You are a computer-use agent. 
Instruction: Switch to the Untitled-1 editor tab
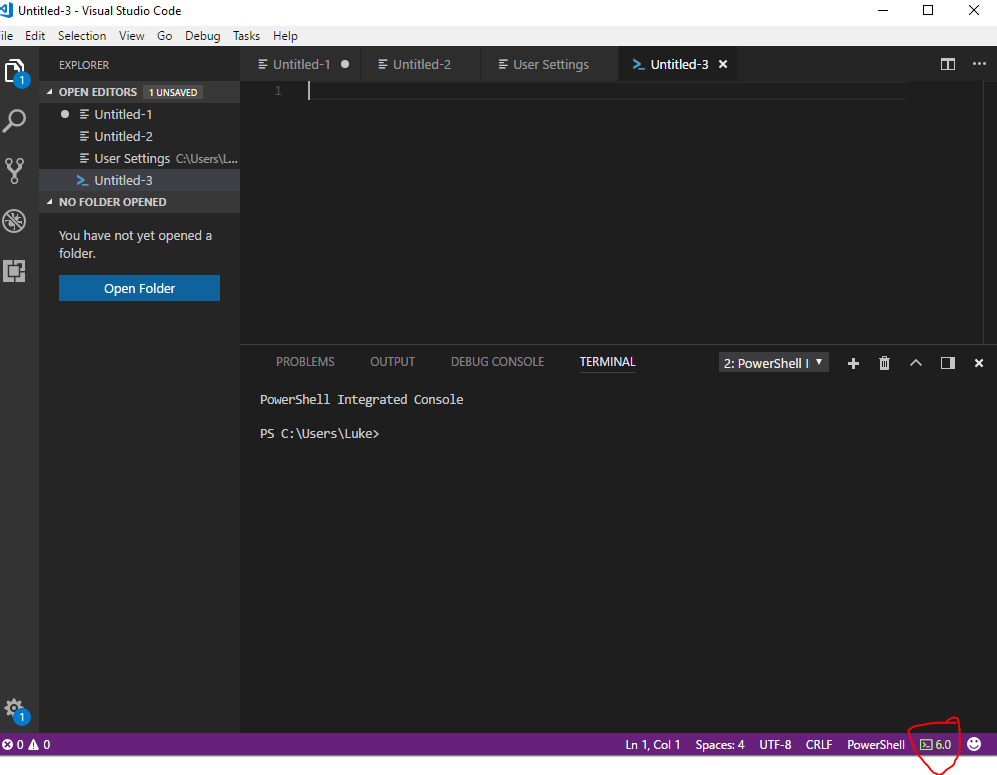point(300,64)
